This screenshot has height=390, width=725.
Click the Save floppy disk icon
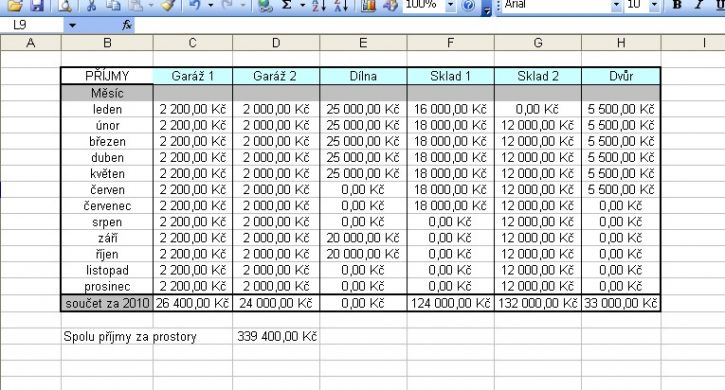(x=36, y=5)
